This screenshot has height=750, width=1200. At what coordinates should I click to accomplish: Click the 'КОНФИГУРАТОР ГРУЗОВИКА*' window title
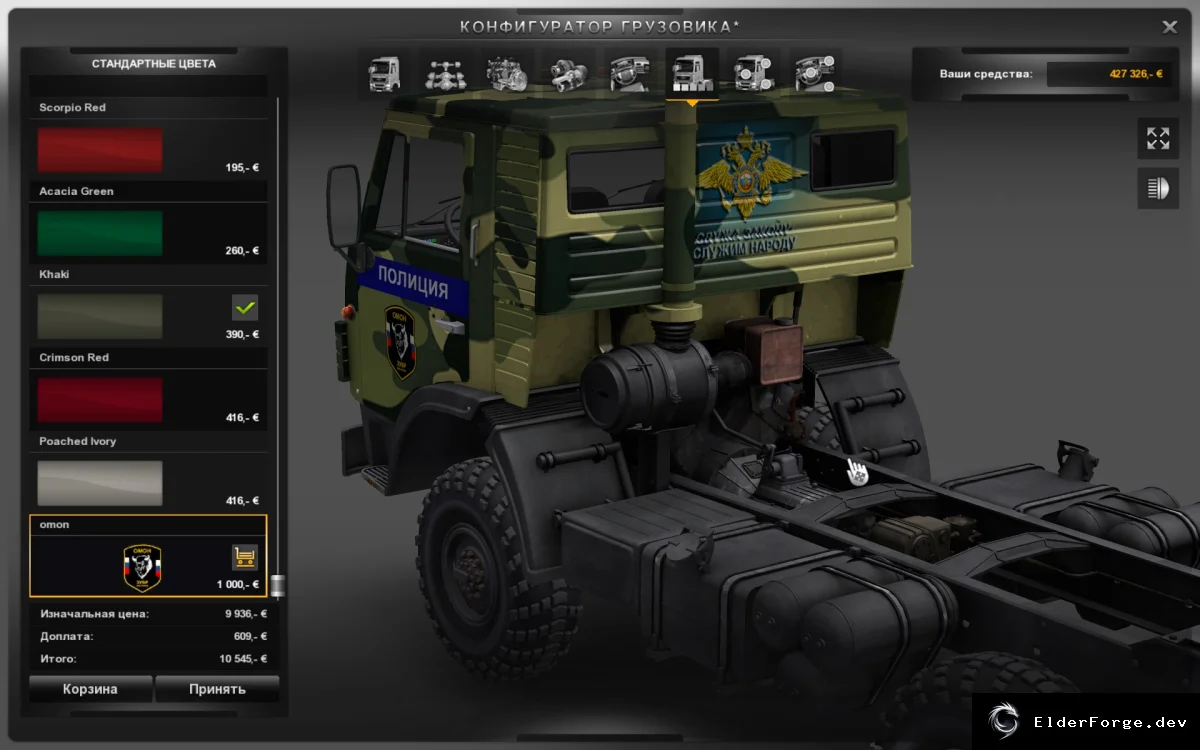(600, 27)
